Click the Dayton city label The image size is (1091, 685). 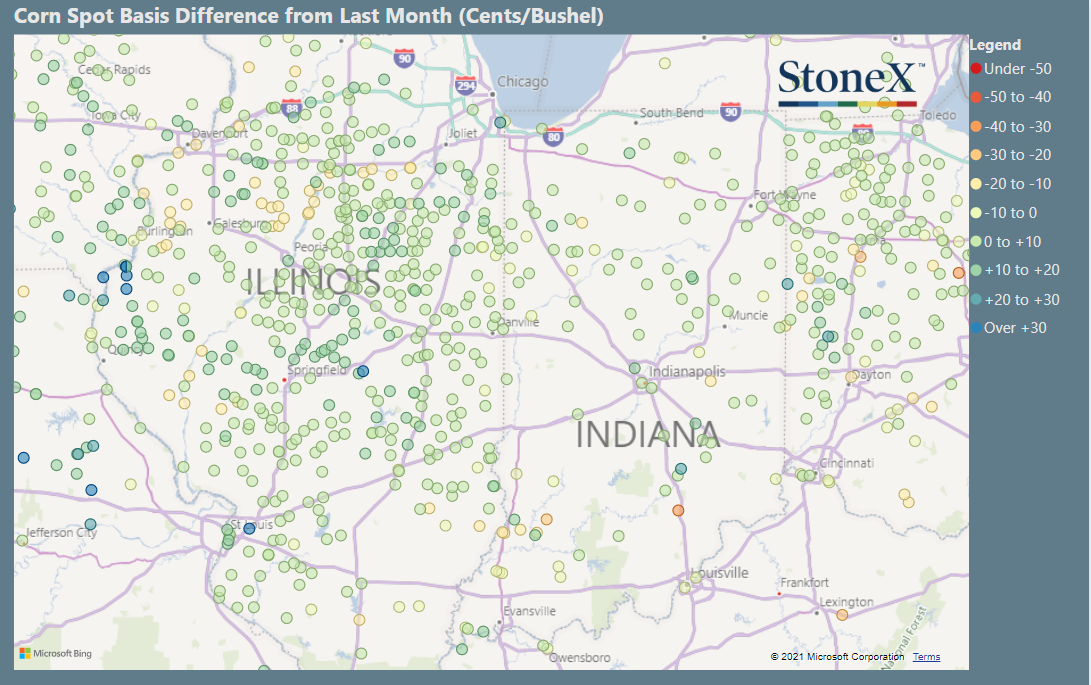[x=872, y=375]
